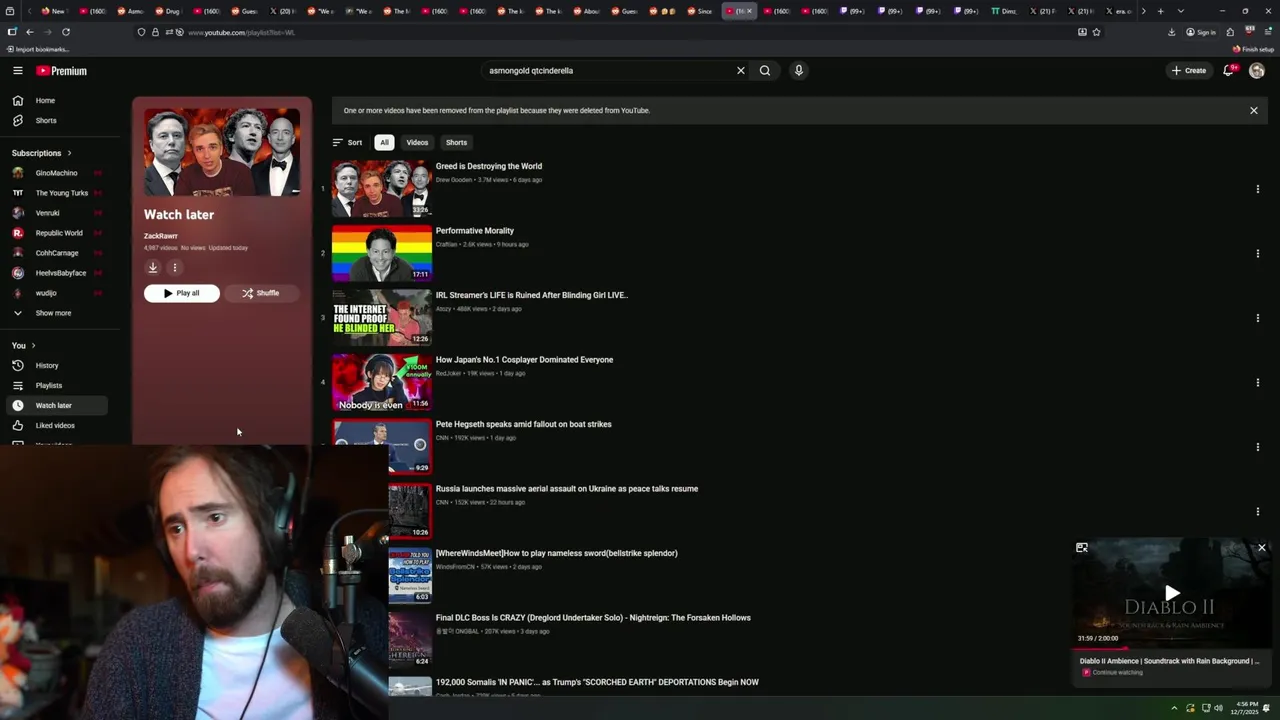
Task: Open Performative Morality video thumbnail
Action: tap(382, 253)
